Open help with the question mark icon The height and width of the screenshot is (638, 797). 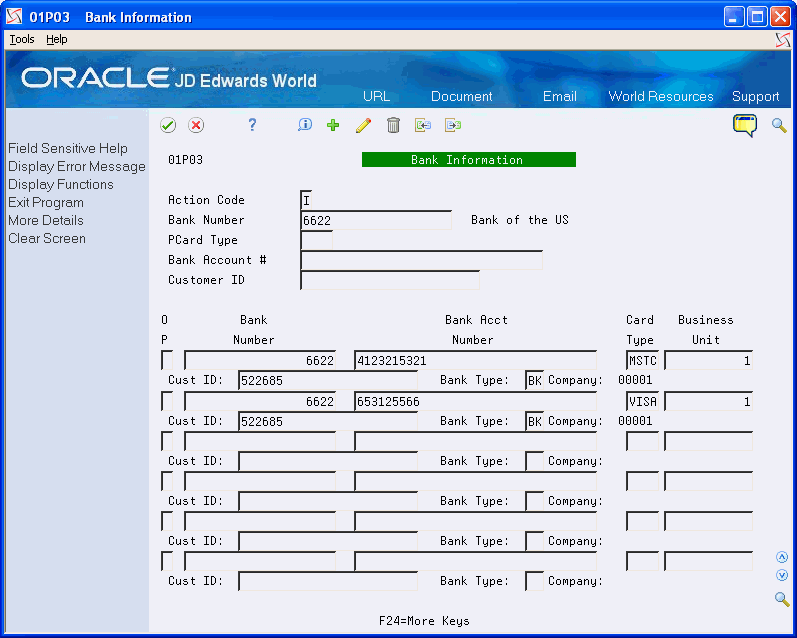[252, 125]
